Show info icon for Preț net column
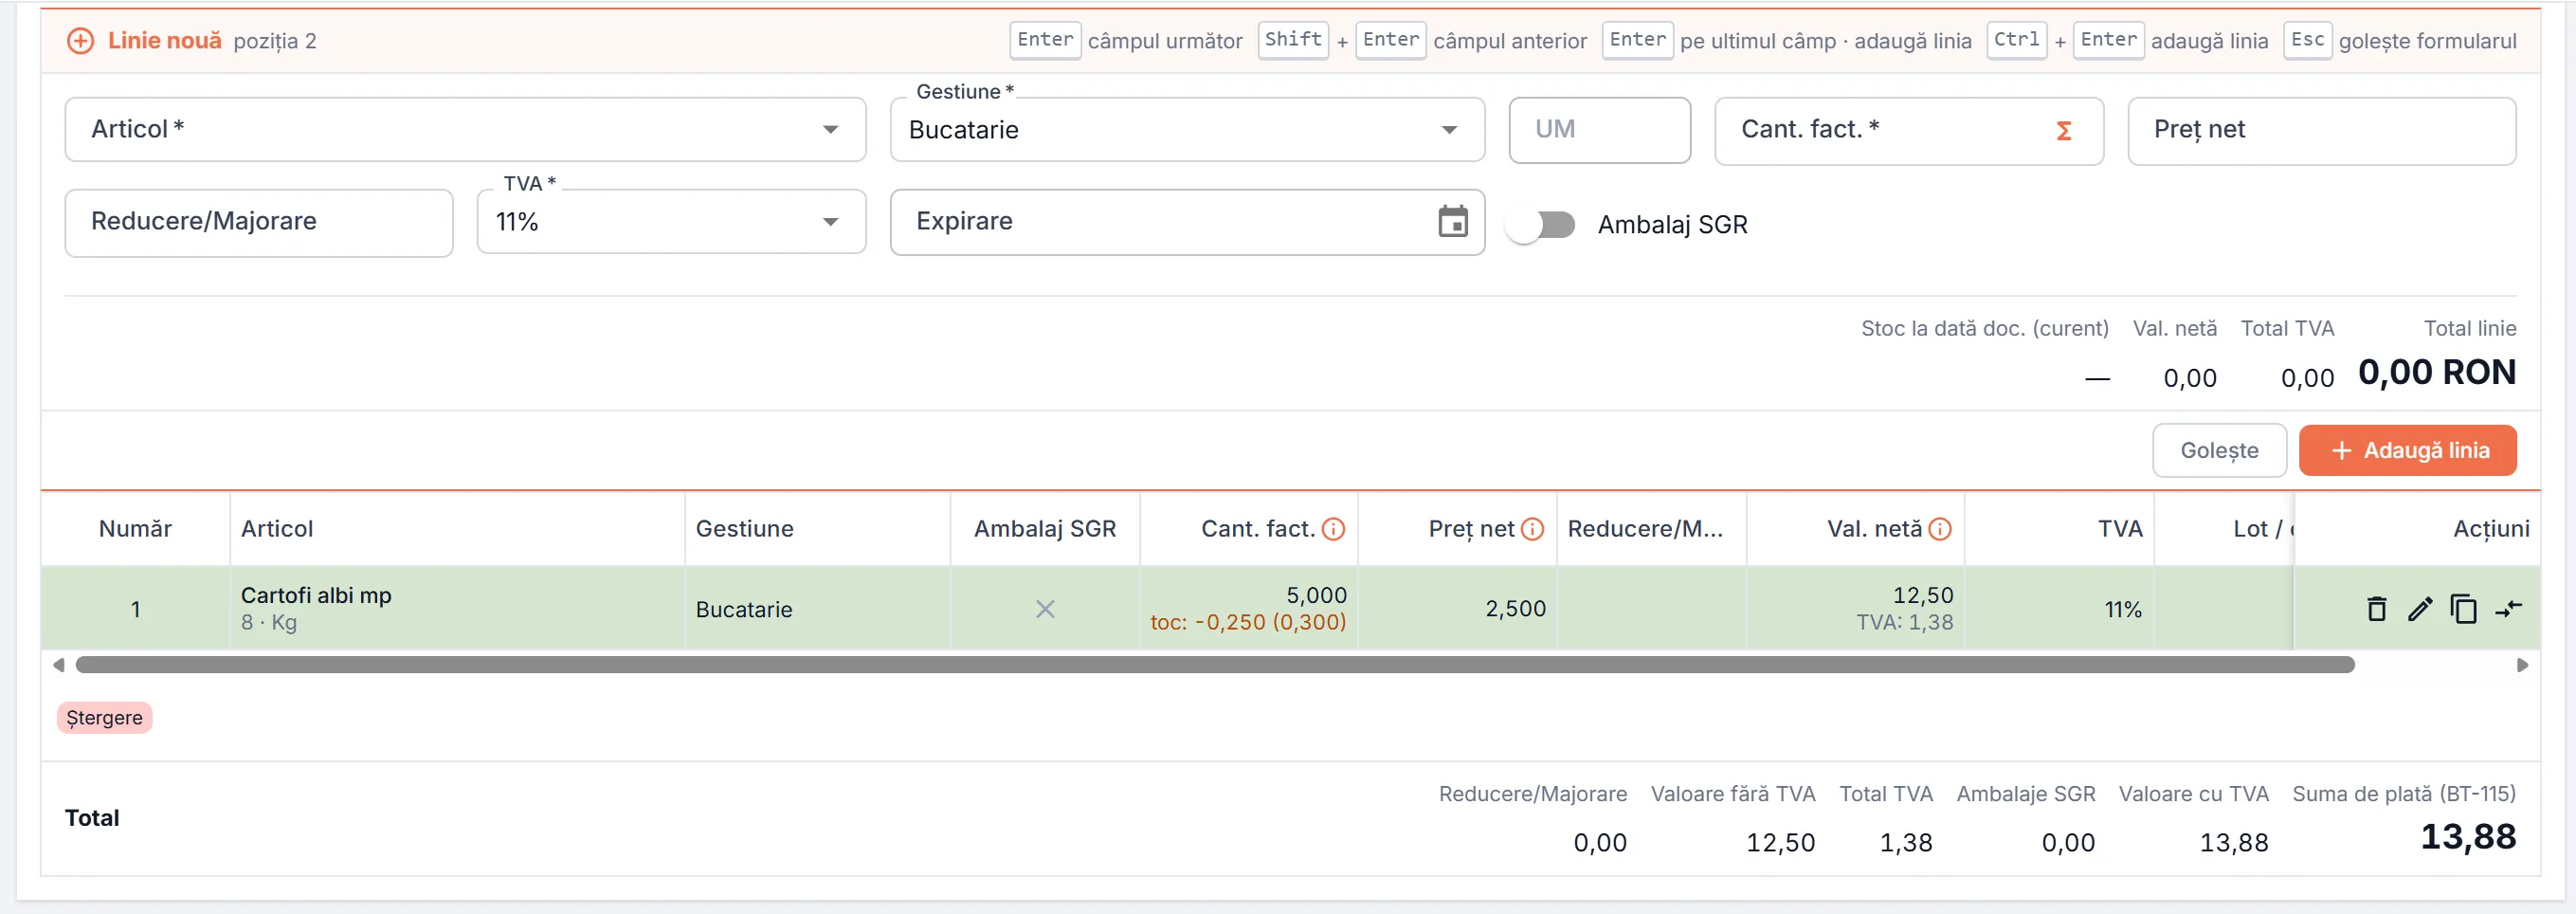Viewport: 2576px width, 914px height. [x=1532, y=529]
